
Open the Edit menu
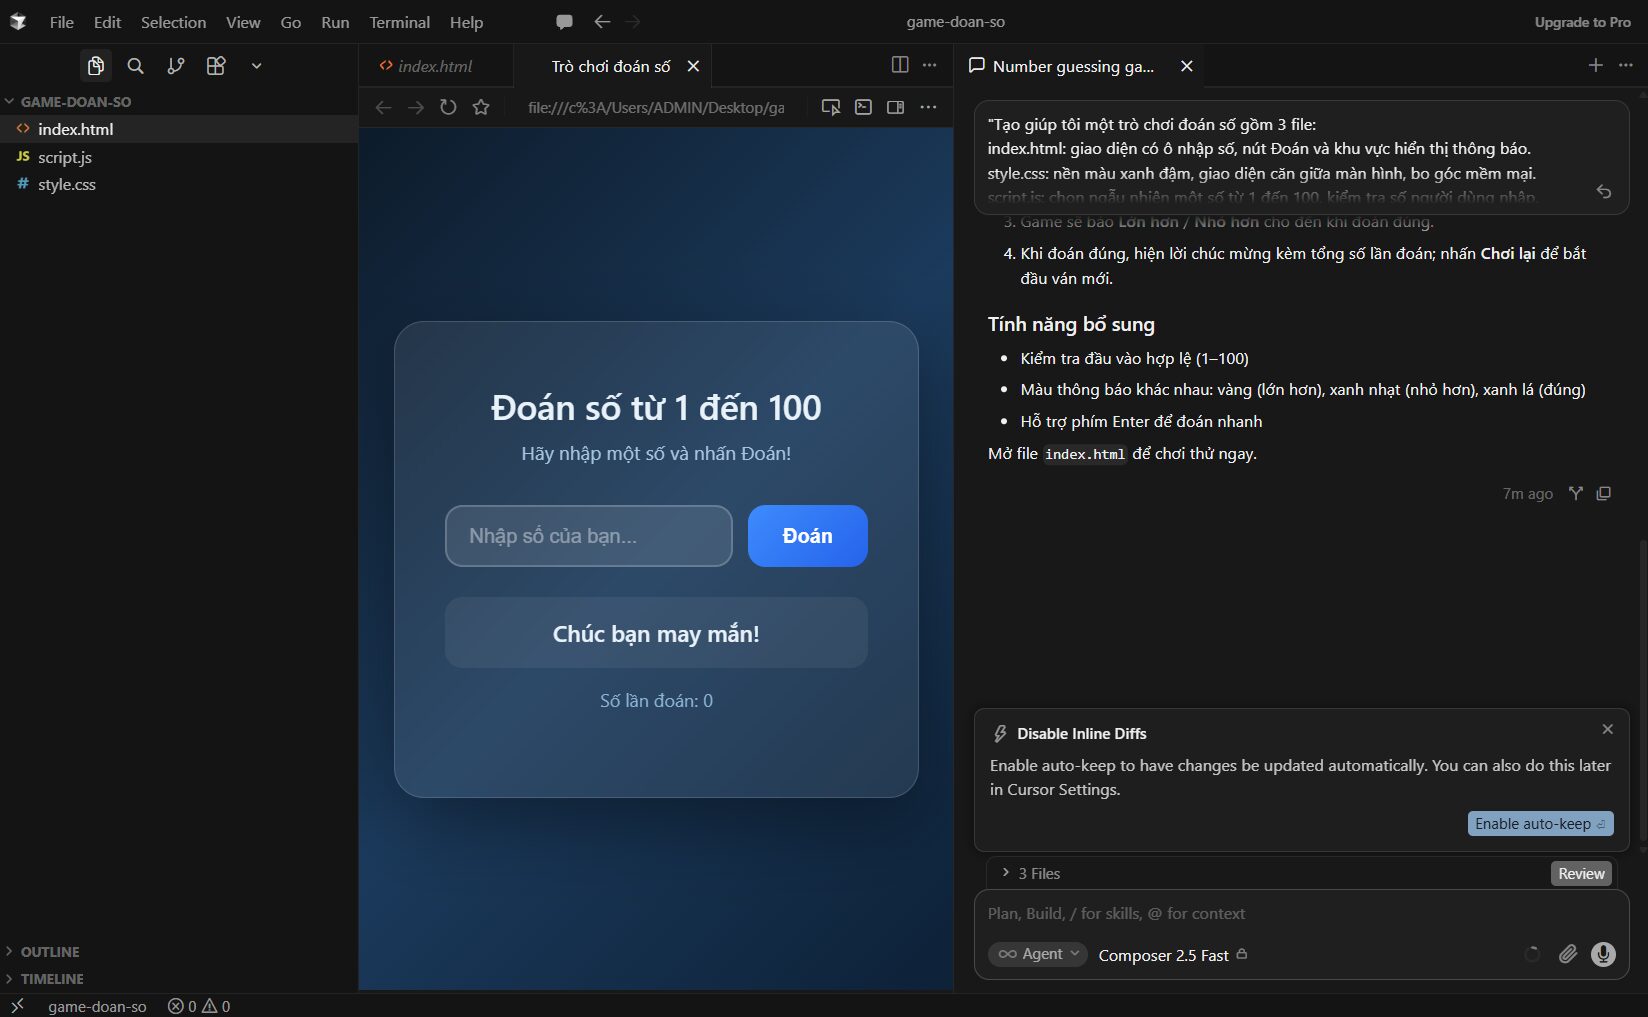(x=107, y=22)
